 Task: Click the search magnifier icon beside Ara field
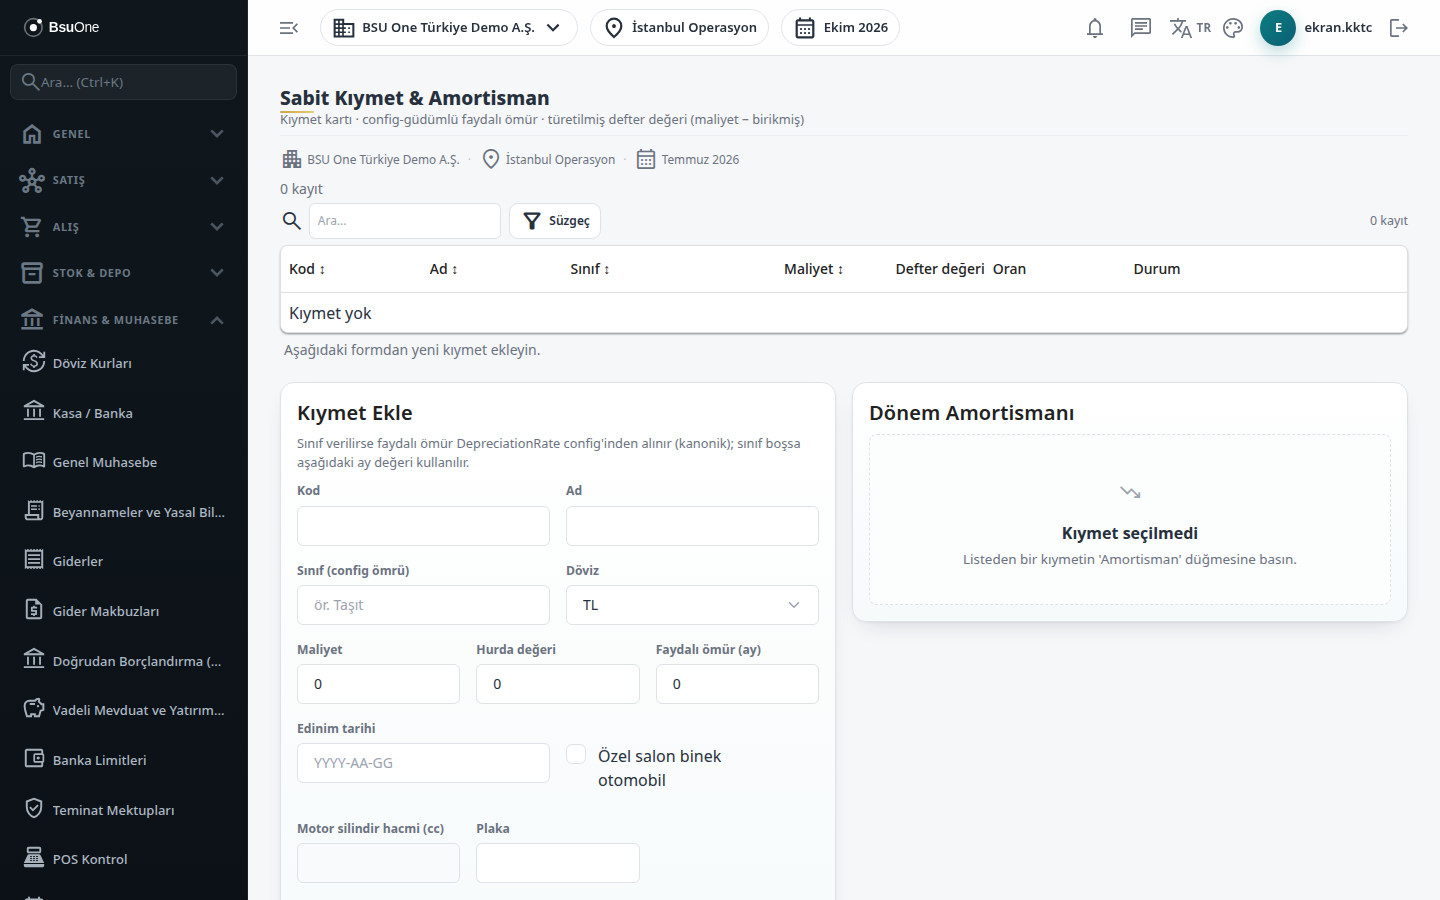[291, 221]
